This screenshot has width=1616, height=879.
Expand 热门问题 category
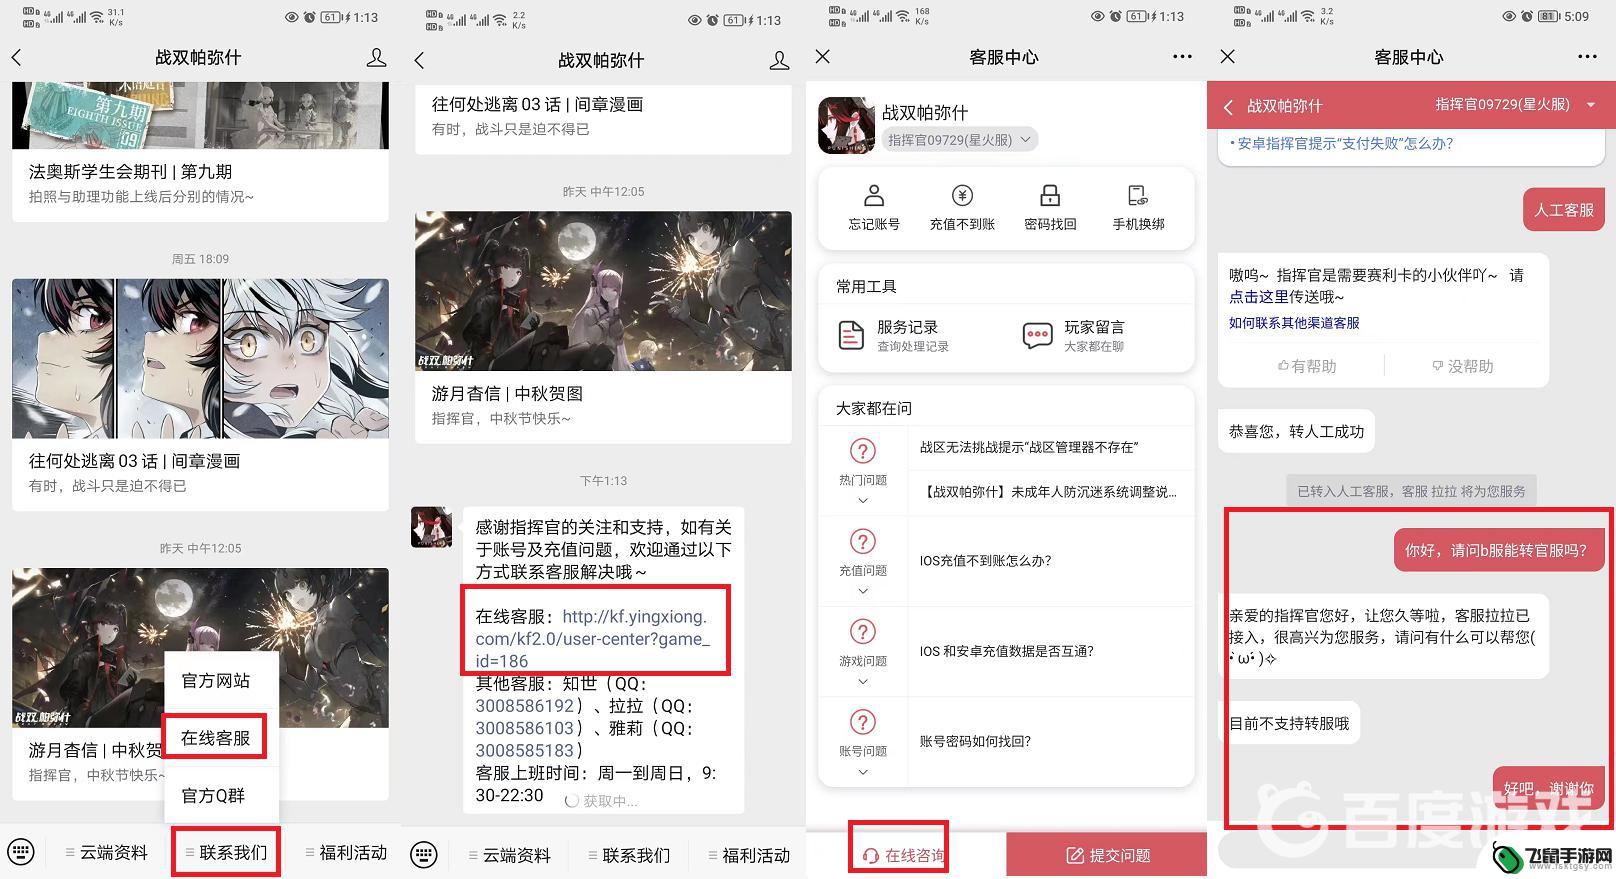[863, 470]
